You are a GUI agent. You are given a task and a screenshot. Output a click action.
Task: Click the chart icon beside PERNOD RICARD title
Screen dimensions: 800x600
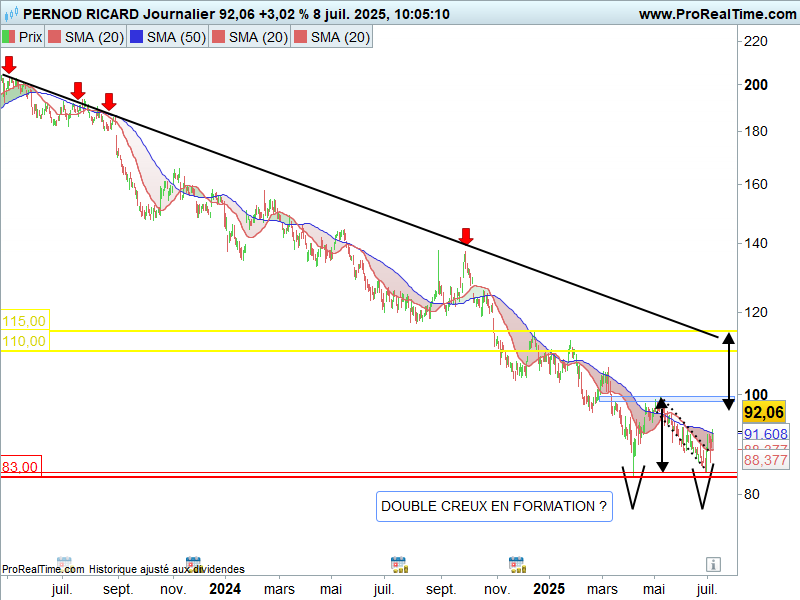pyautogui.click(x=11, y=13)
